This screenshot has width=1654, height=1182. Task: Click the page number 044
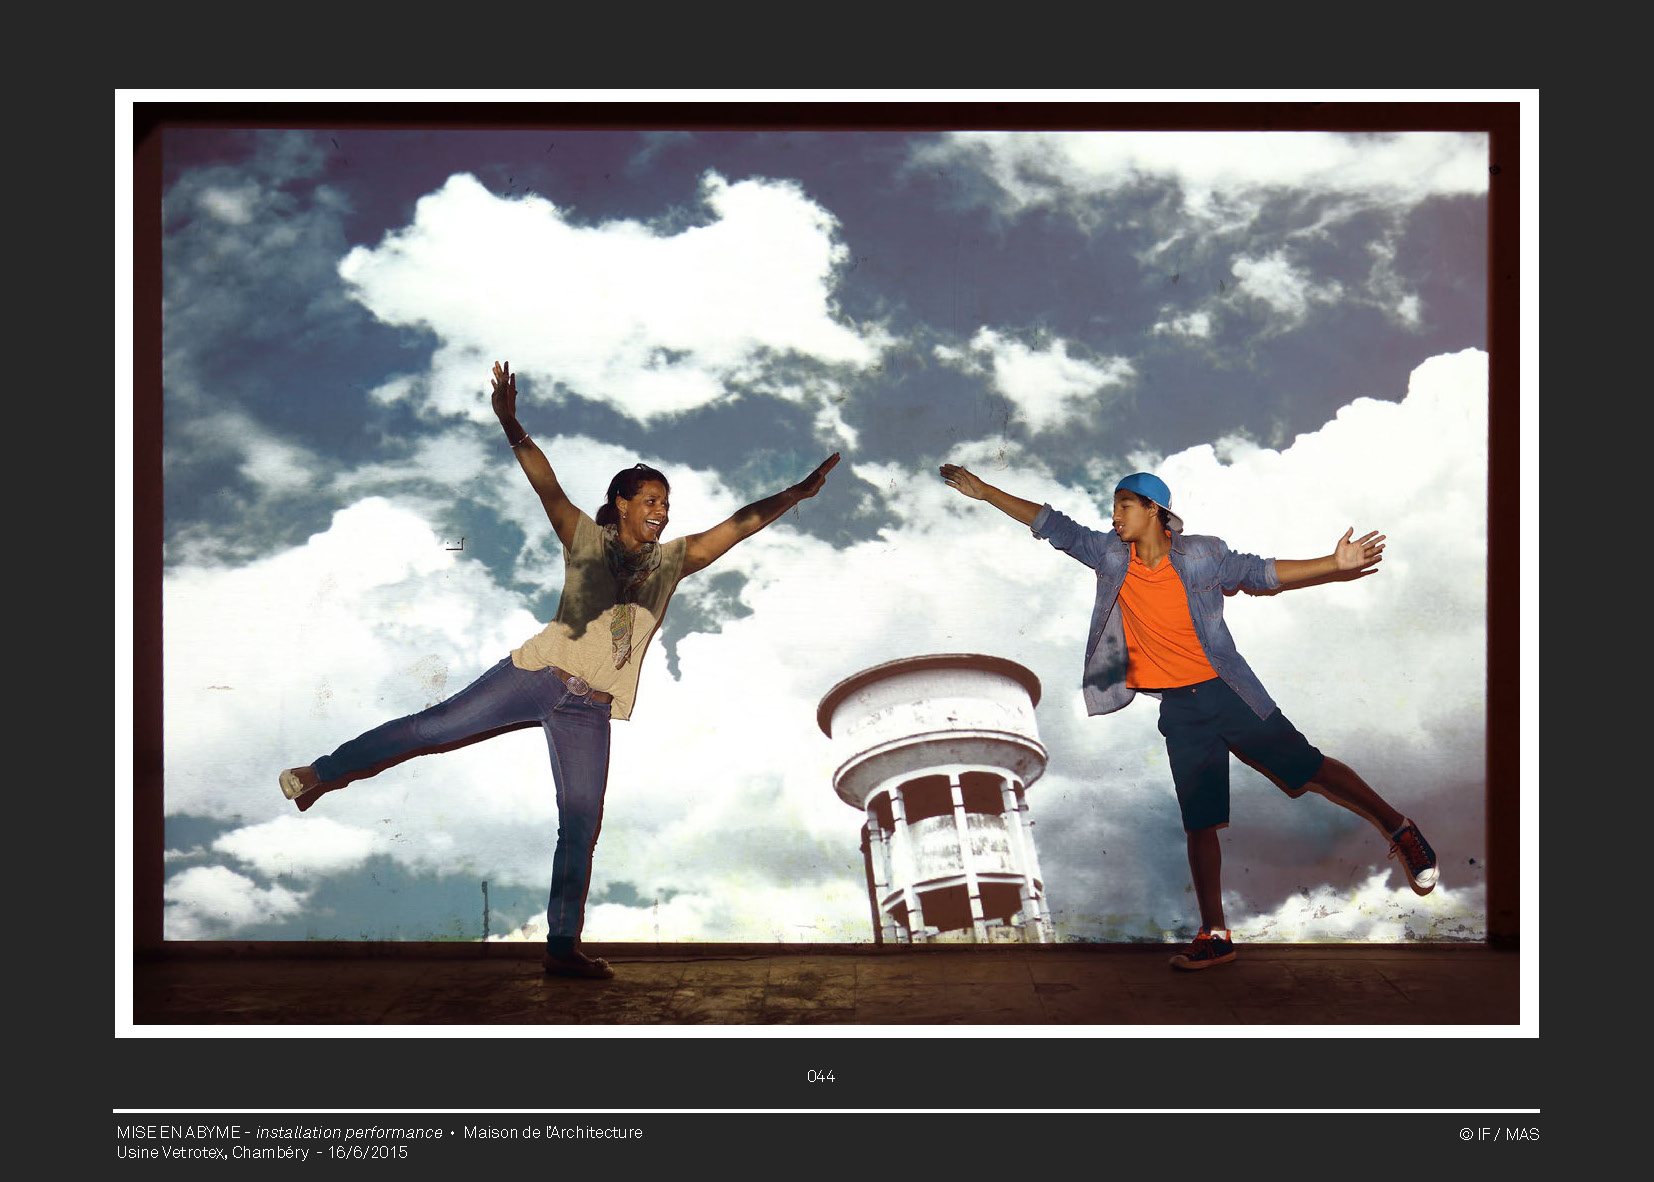[820, 1076]
